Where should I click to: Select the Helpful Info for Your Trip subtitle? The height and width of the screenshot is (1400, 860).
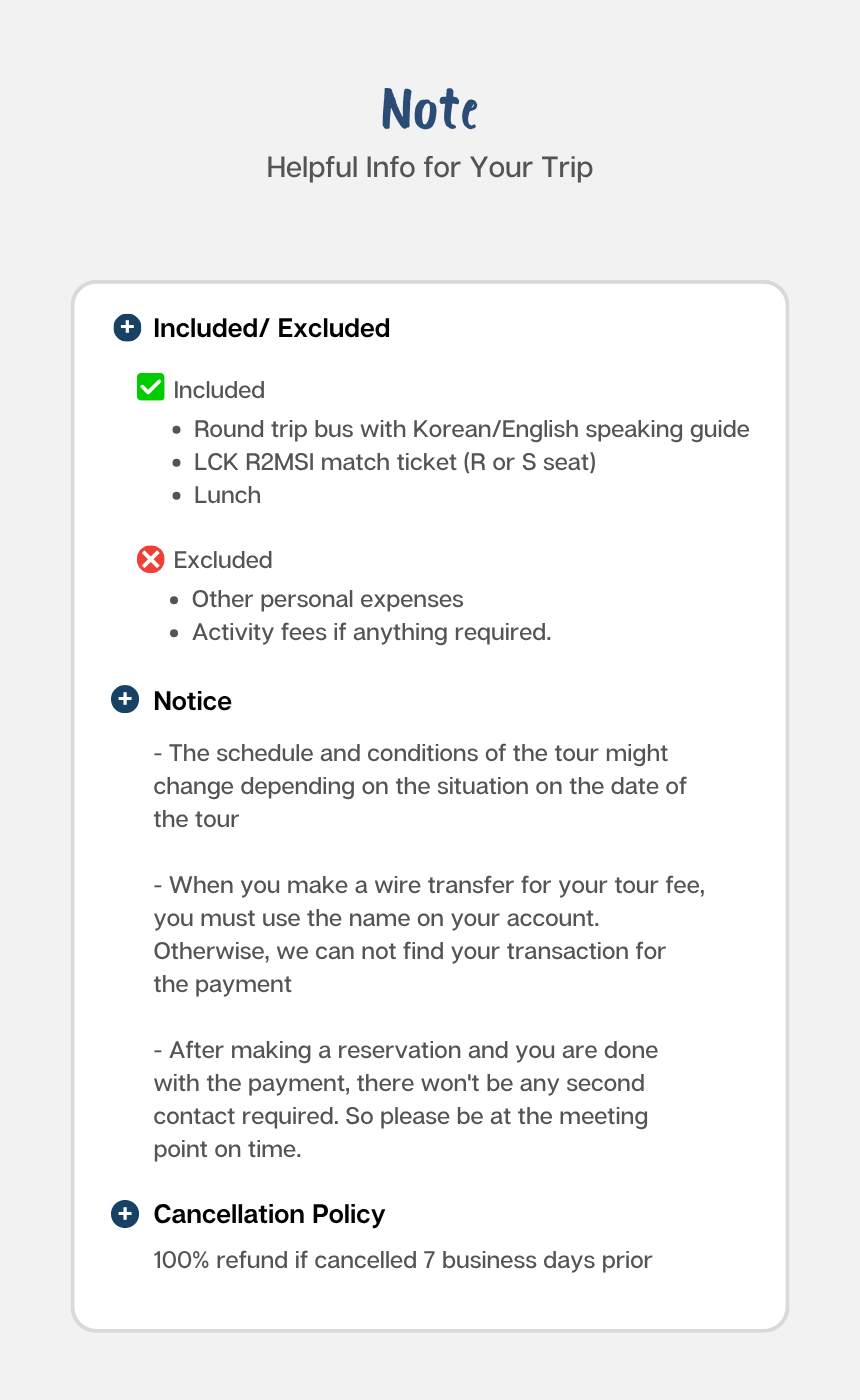[430, 167]
